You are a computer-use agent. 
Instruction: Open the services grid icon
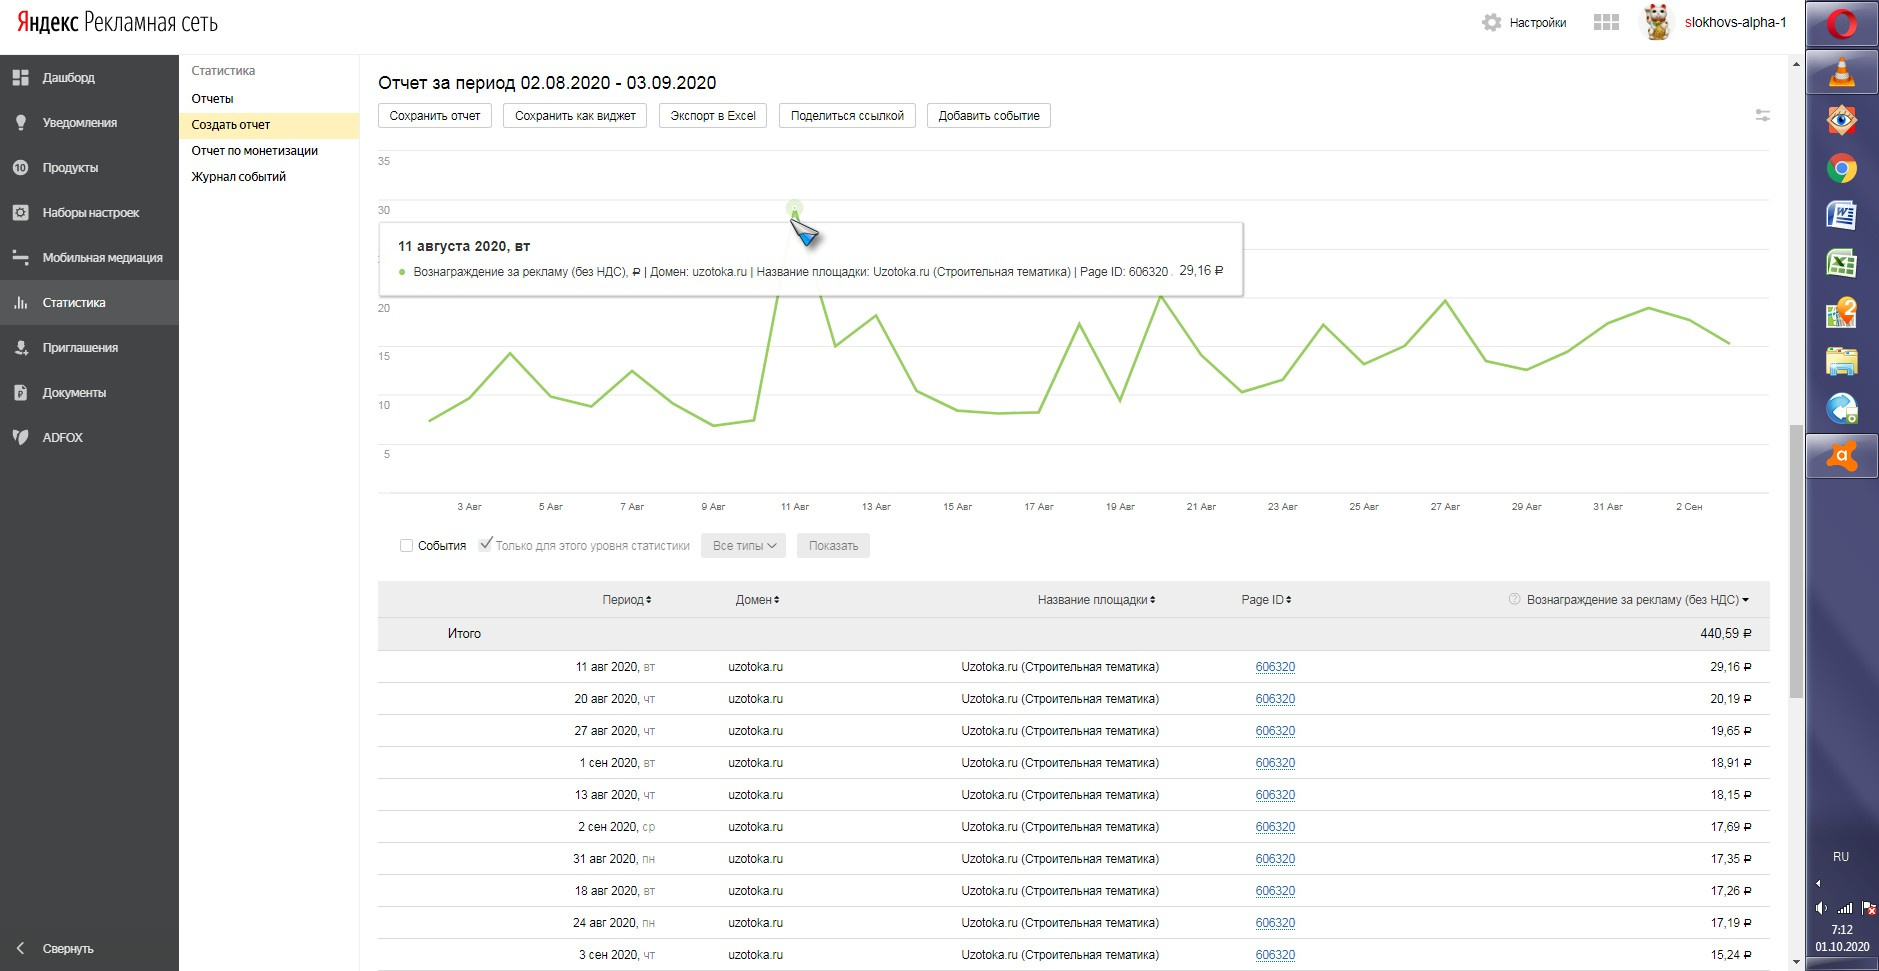(1606, 22)
